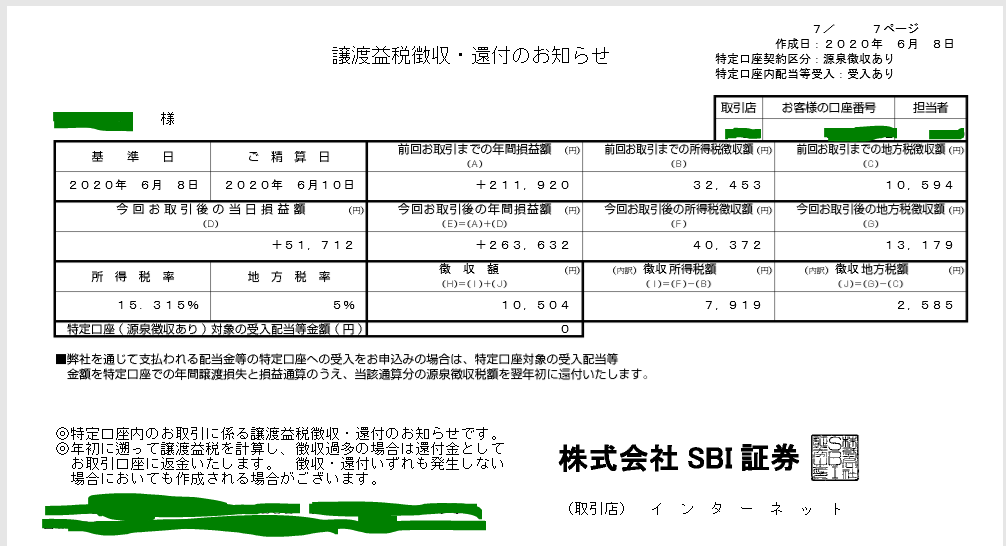Select the dividend amount value 0
The image size is (1006, 546).
pos(565,329)
